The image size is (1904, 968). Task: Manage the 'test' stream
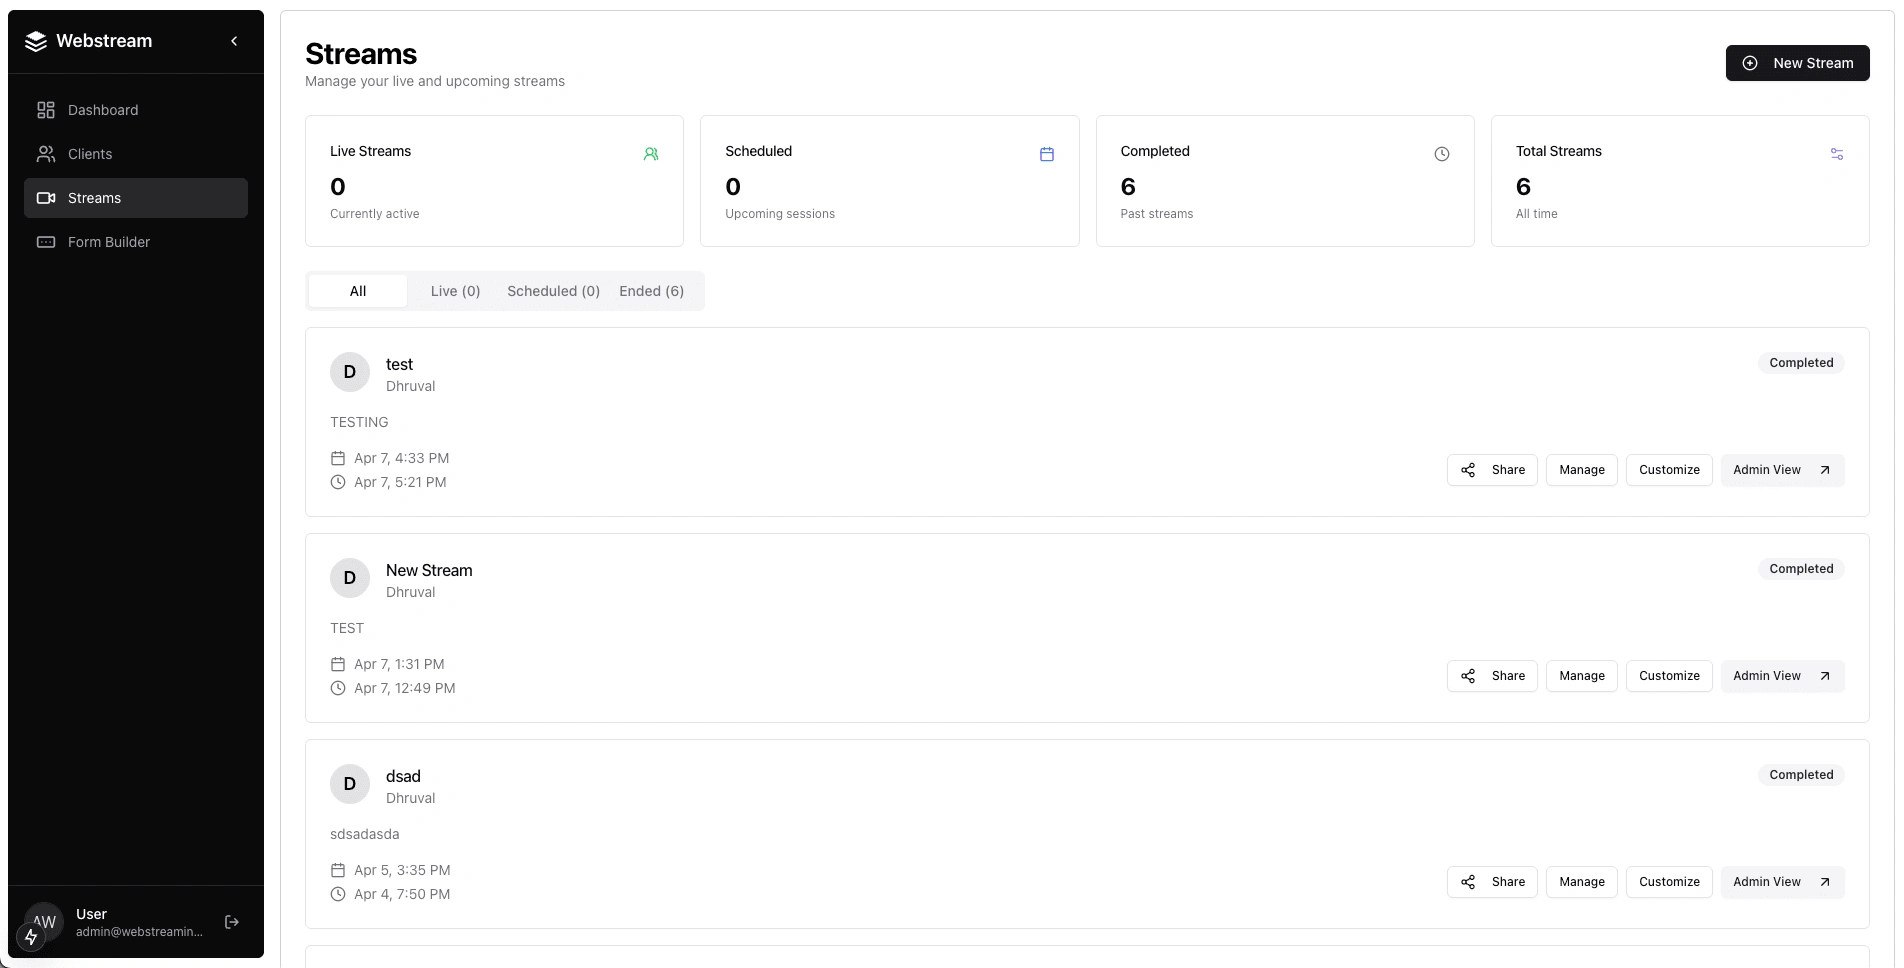1582,470
